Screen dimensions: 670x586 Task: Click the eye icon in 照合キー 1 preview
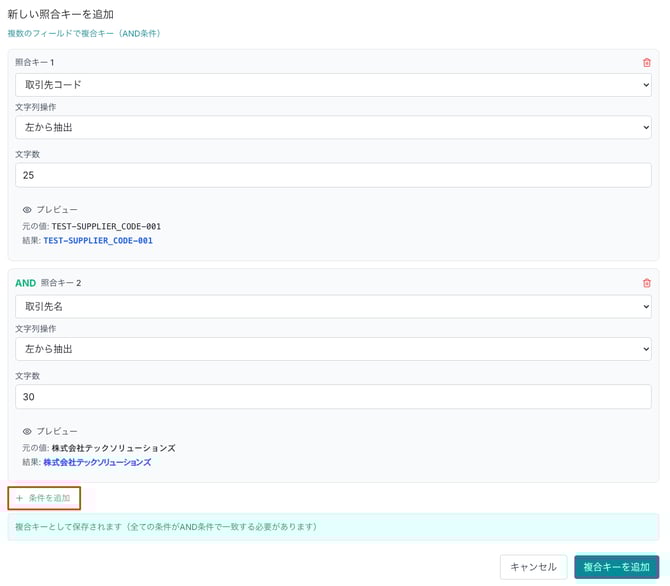pos(27,210)
